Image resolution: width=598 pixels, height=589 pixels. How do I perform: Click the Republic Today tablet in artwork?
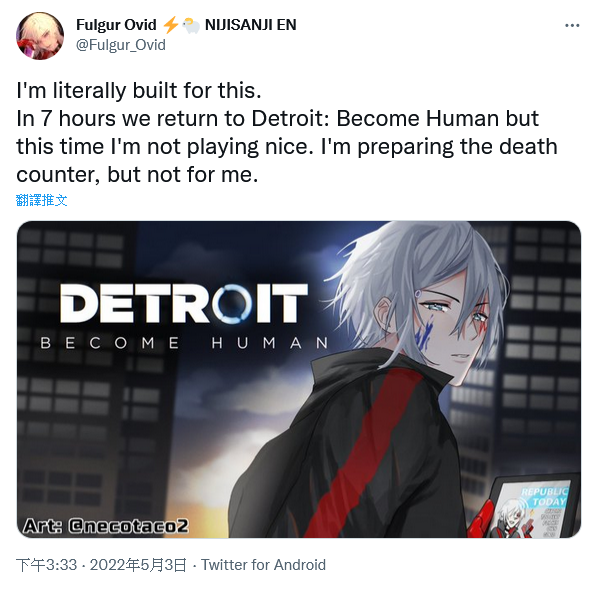pyautogui.click(x=534, y=506)
